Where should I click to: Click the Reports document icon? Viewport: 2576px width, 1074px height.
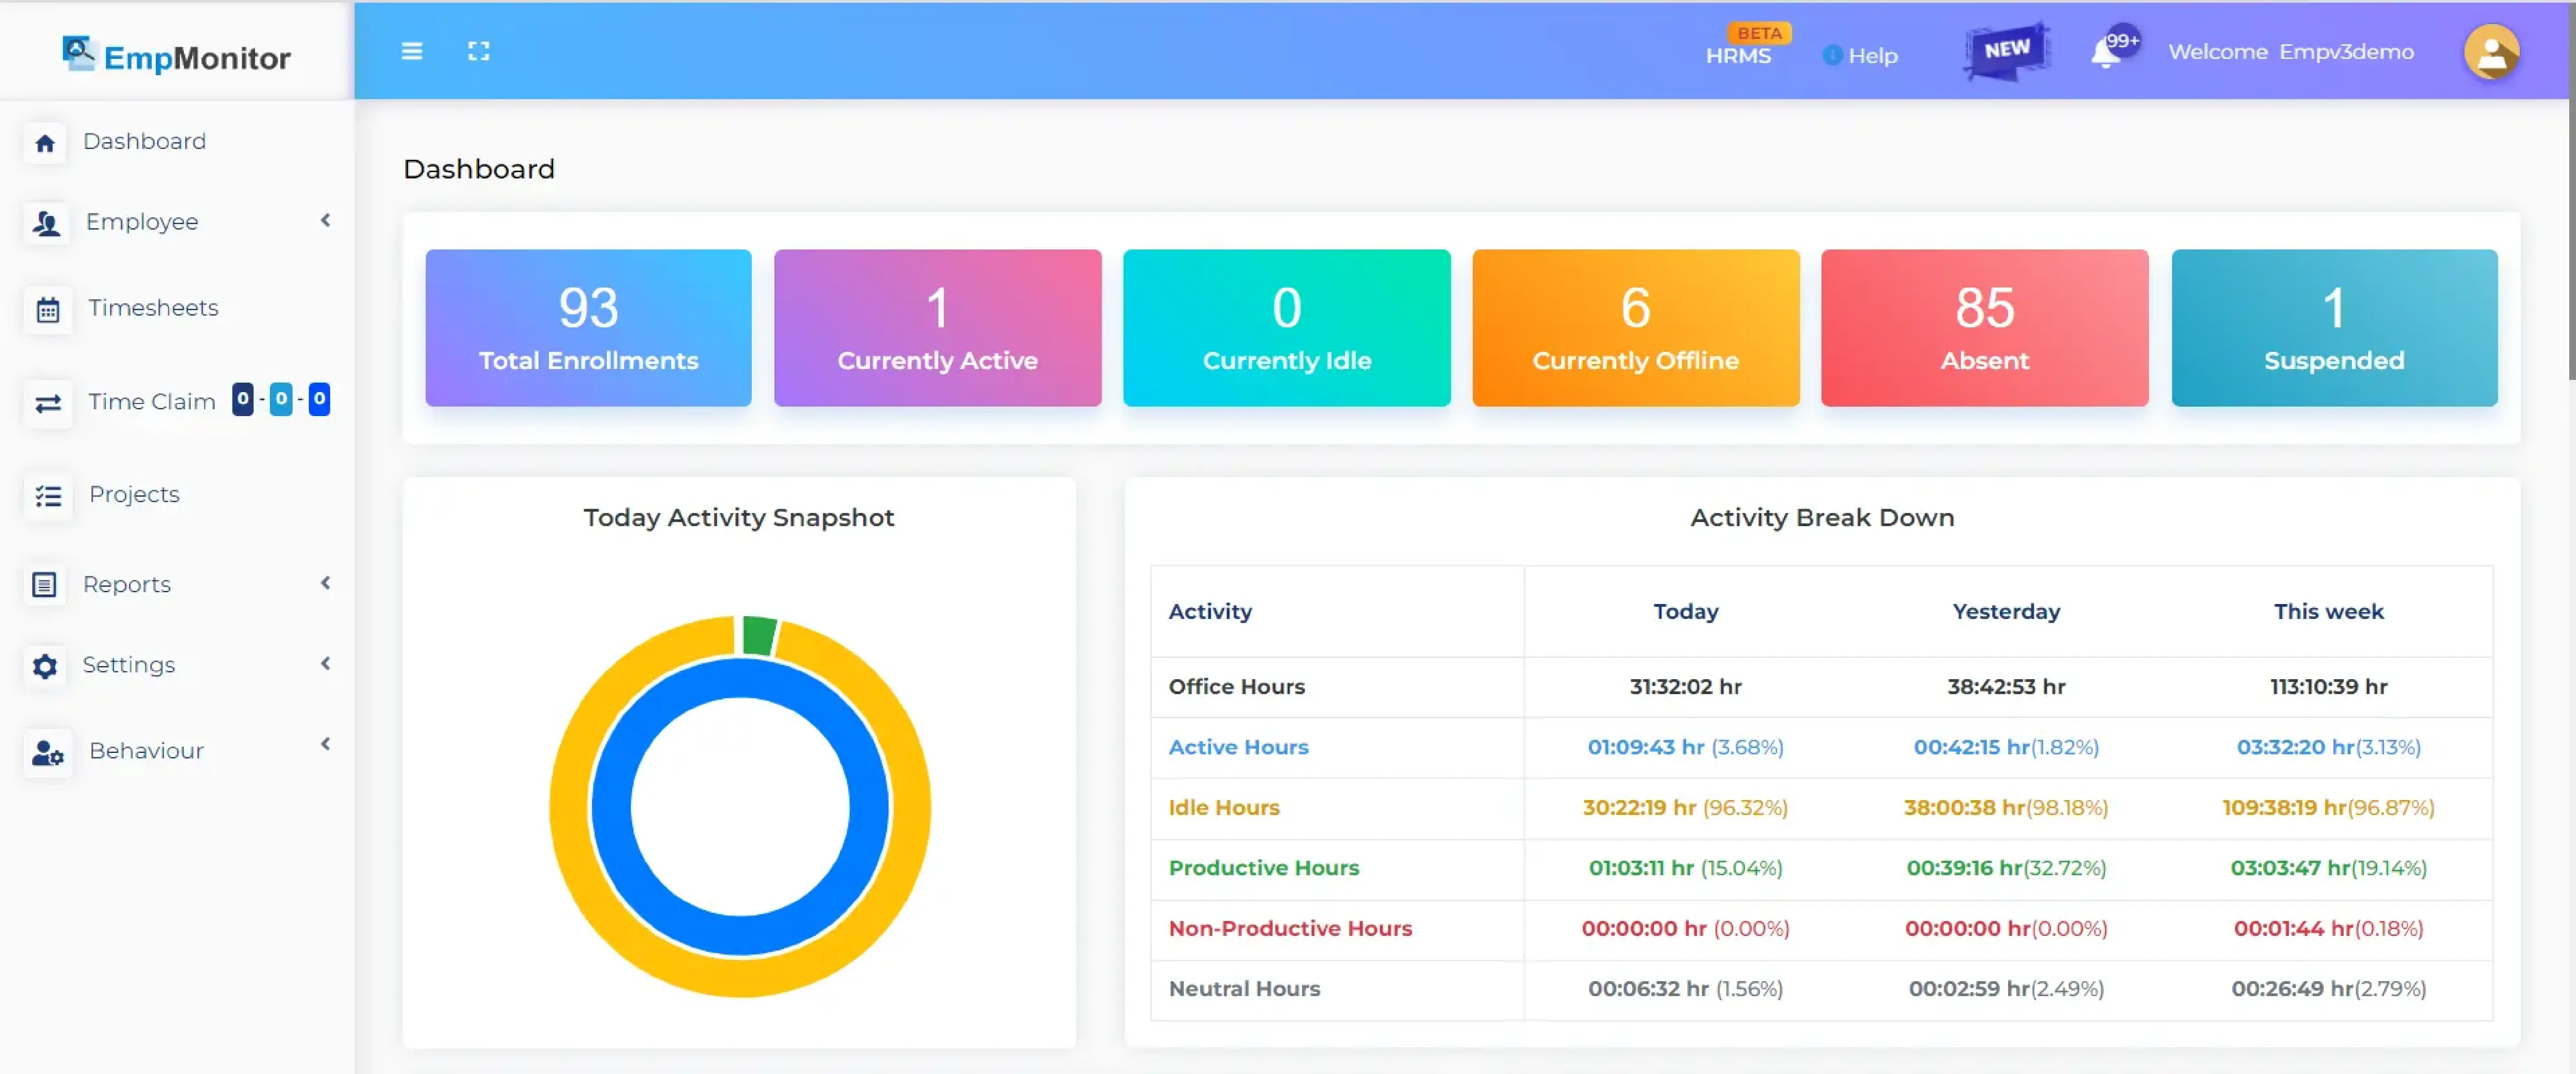tap(45, 584)
